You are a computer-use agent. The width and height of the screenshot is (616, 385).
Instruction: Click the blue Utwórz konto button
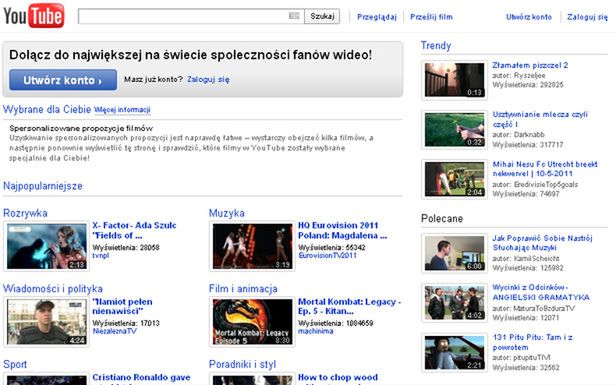63,80
